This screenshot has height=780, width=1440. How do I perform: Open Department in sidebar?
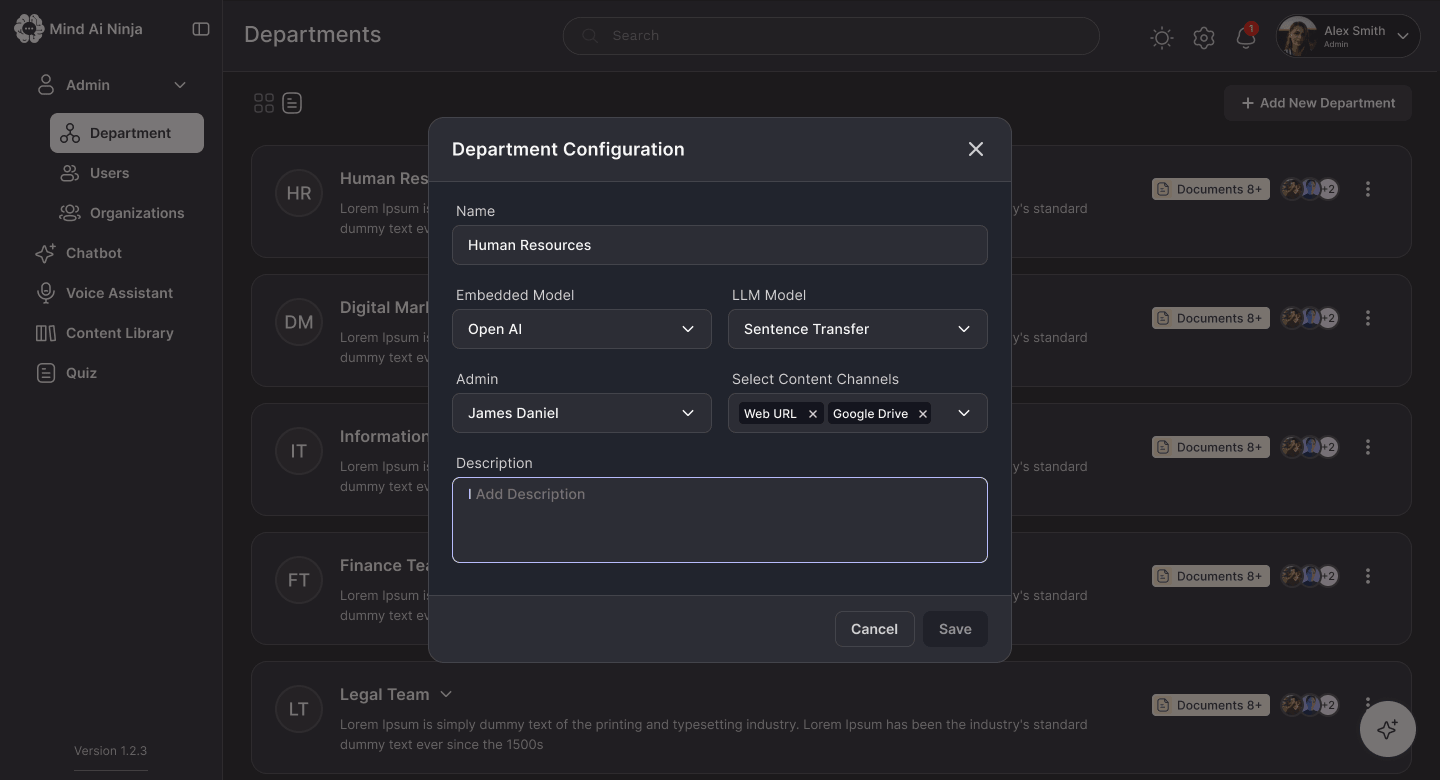coord(127,133)
